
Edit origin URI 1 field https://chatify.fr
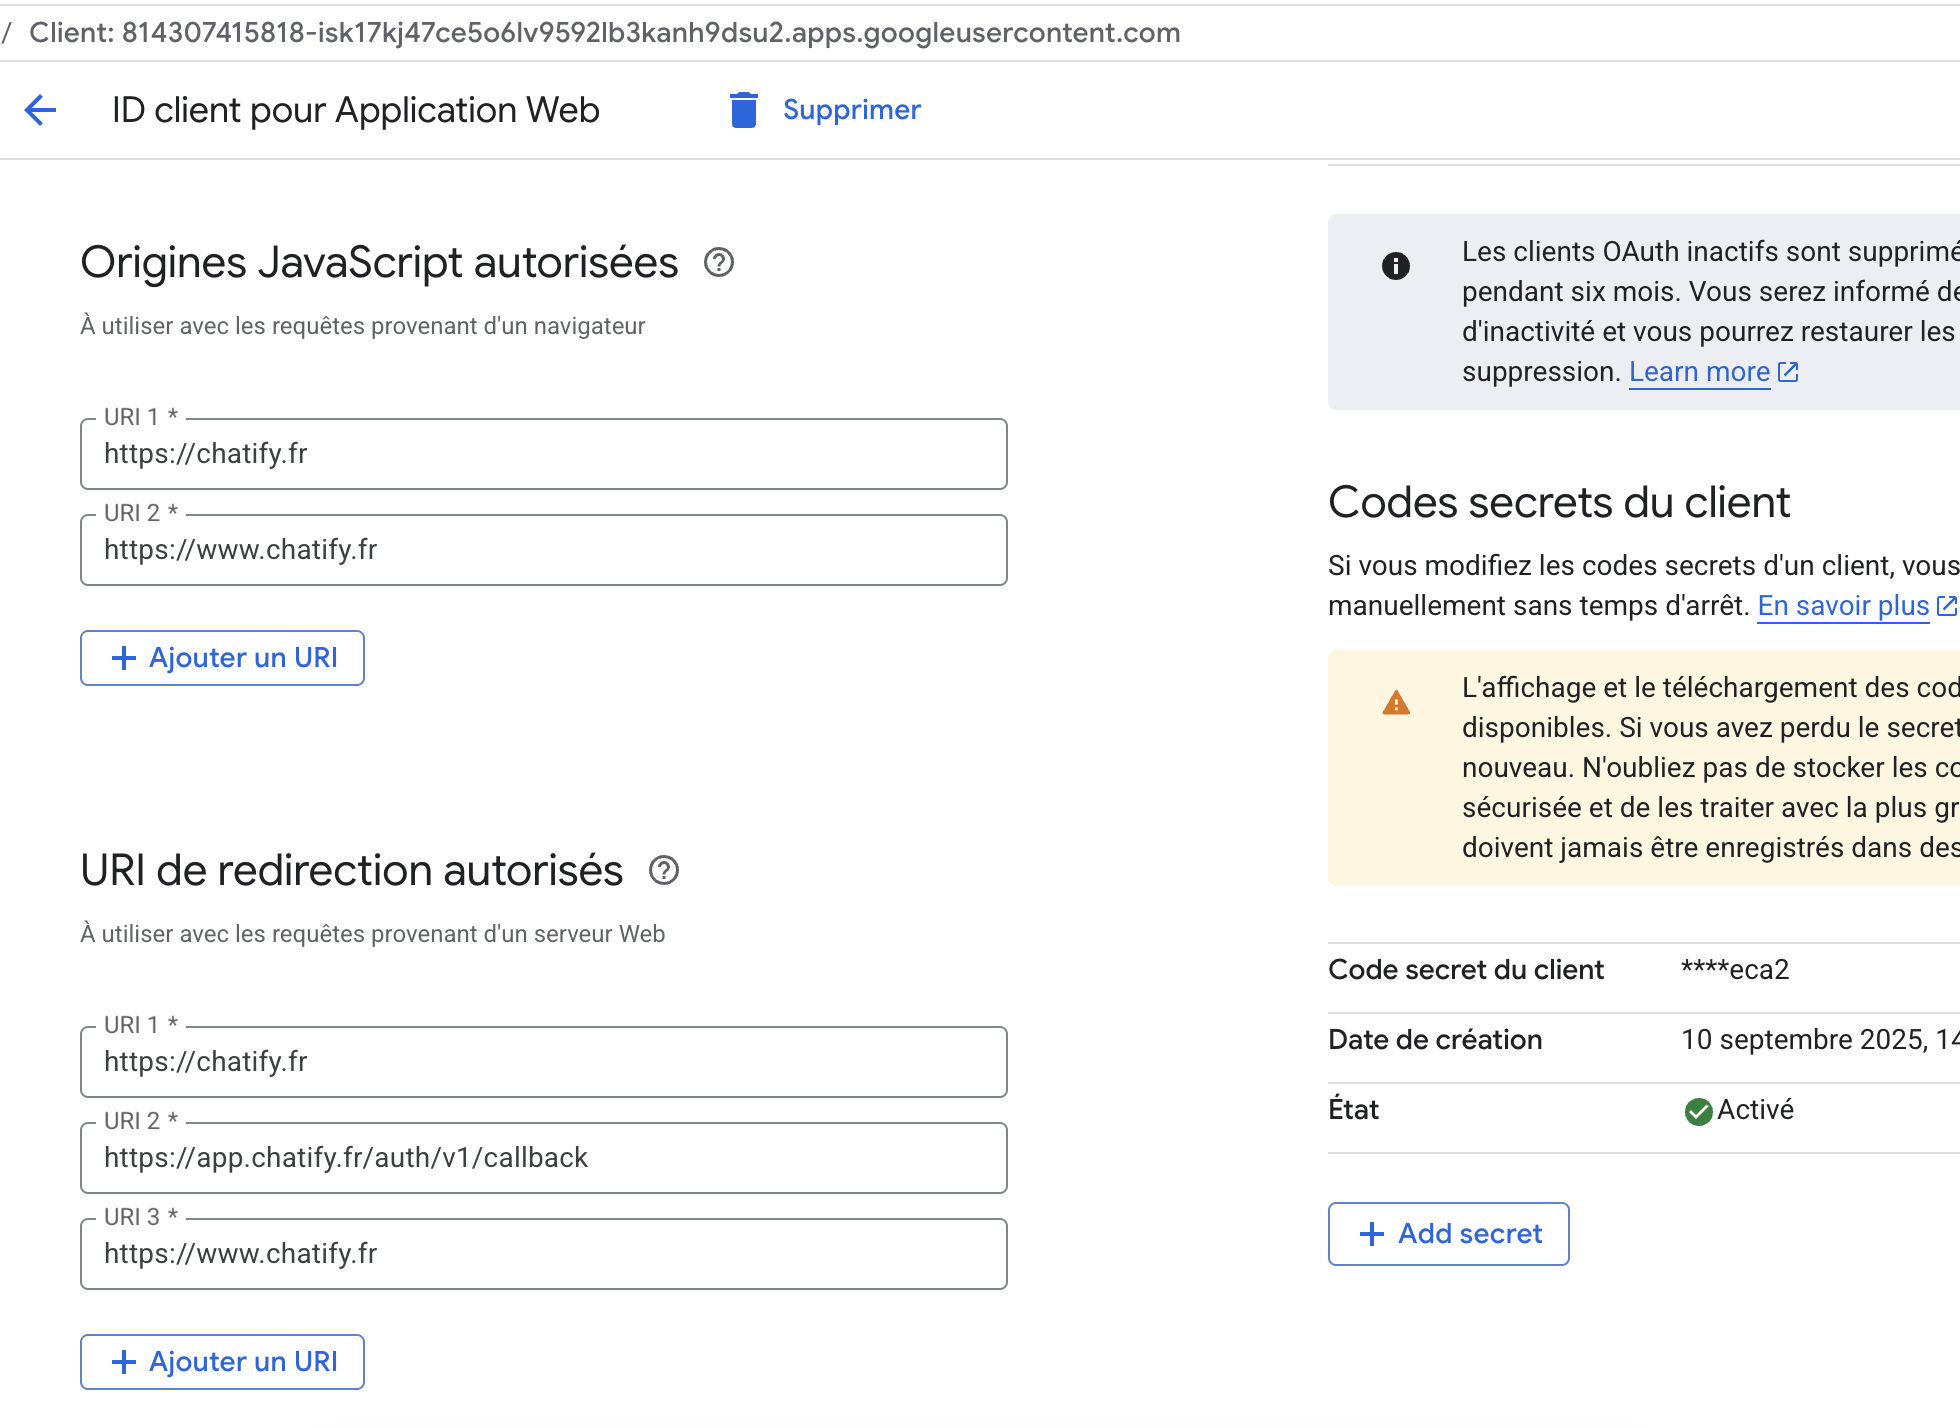pyautogui.click(x=543, y=454)
